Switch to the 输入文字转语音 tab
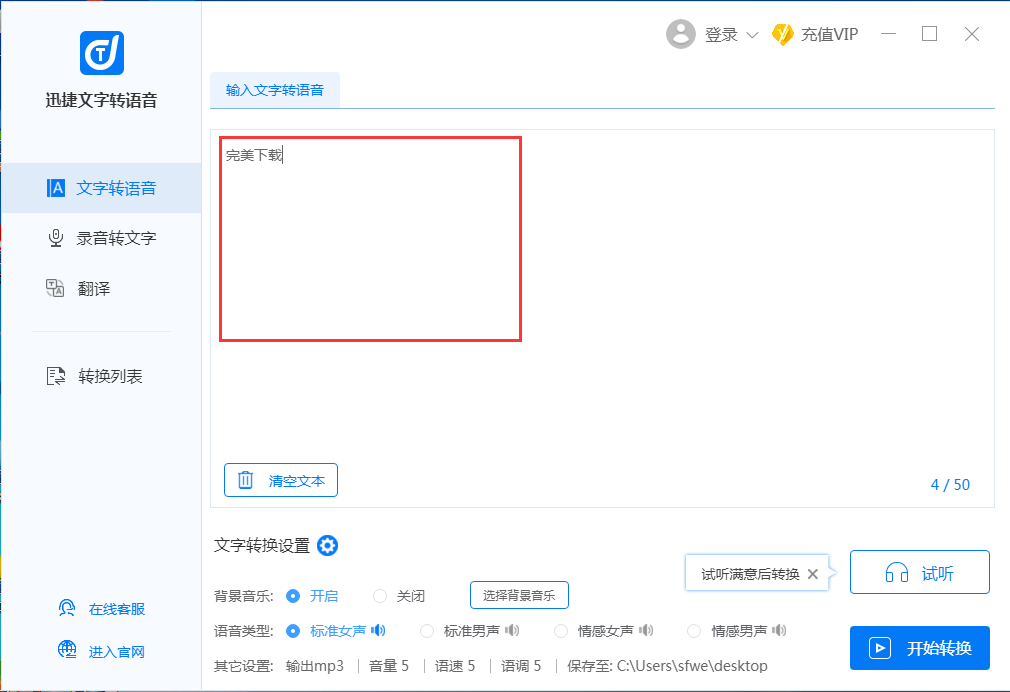 (x=275, y=89)
